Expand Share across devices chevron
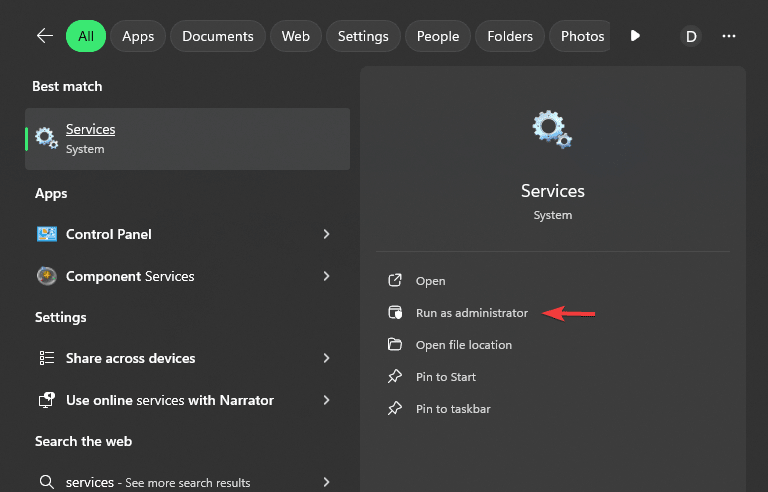Image resolution: width=768 pixels, height=492 pixels. click(326, 358)
